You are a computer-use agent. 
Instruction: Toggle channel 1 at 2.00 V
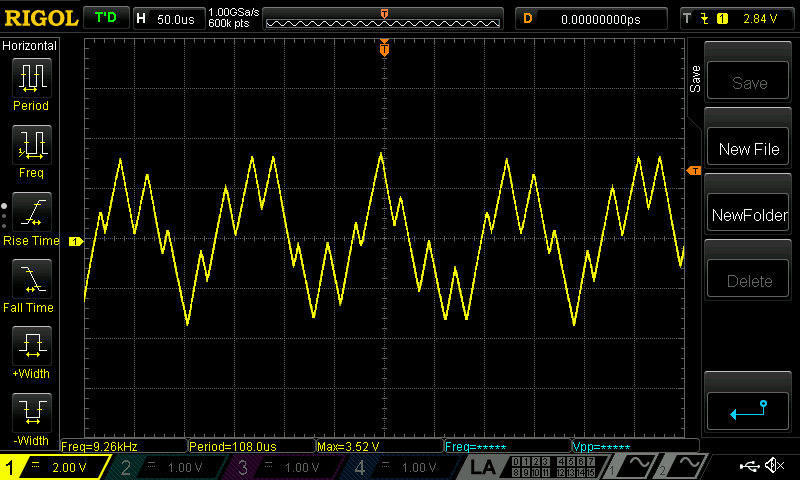(55, 467)
